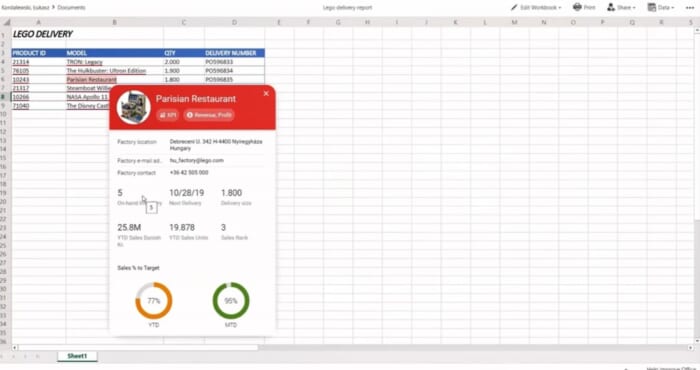Click the Data table icon
700x370 pixels.
[652, 7]
